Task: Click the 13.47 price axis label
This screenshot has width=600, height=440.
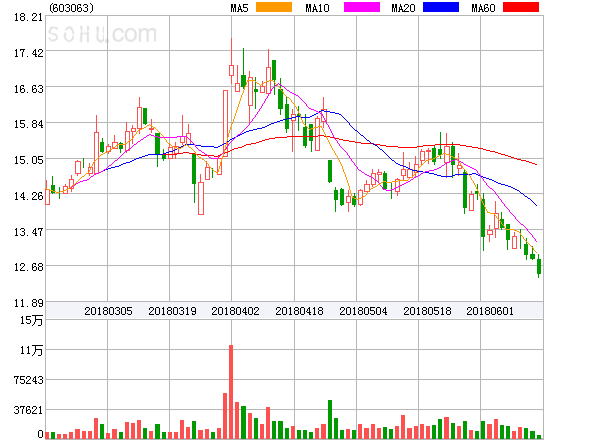Action: 29,232
